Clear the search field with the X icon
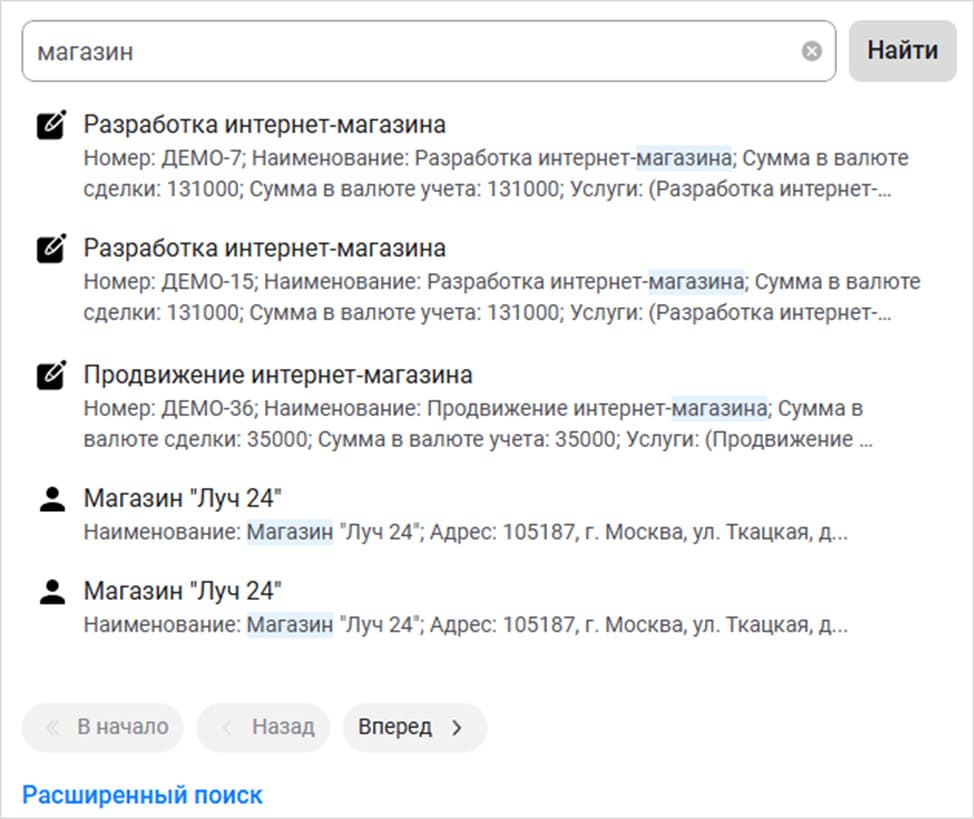Image resolution: width=974 pixels, height=819 pixels. point(812,51)
